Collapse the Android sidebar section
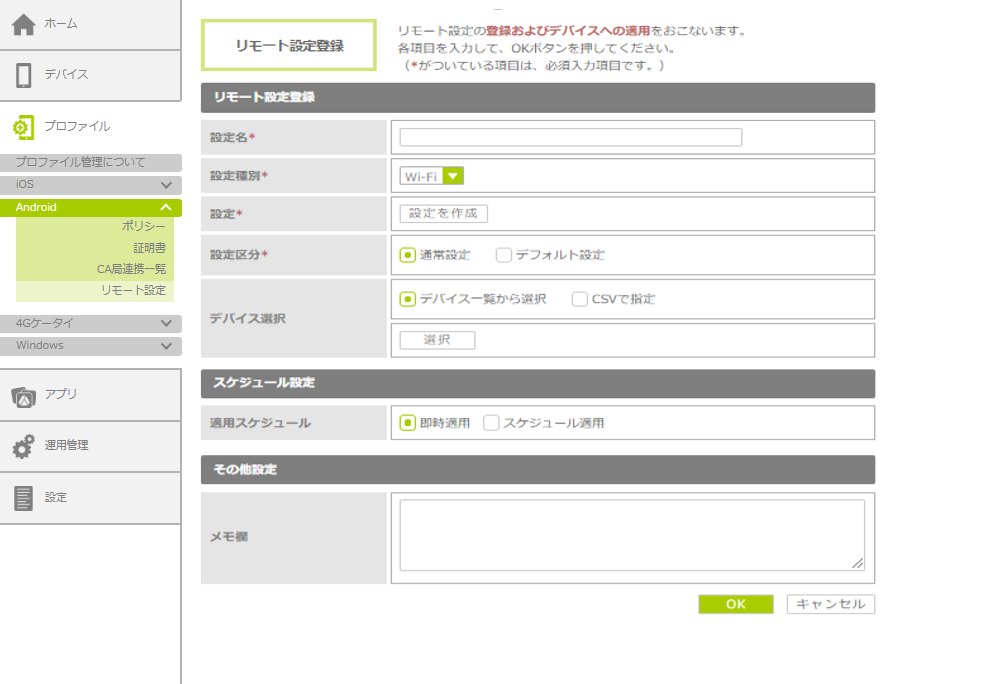The image size is (991, 684). pos(166,208)
